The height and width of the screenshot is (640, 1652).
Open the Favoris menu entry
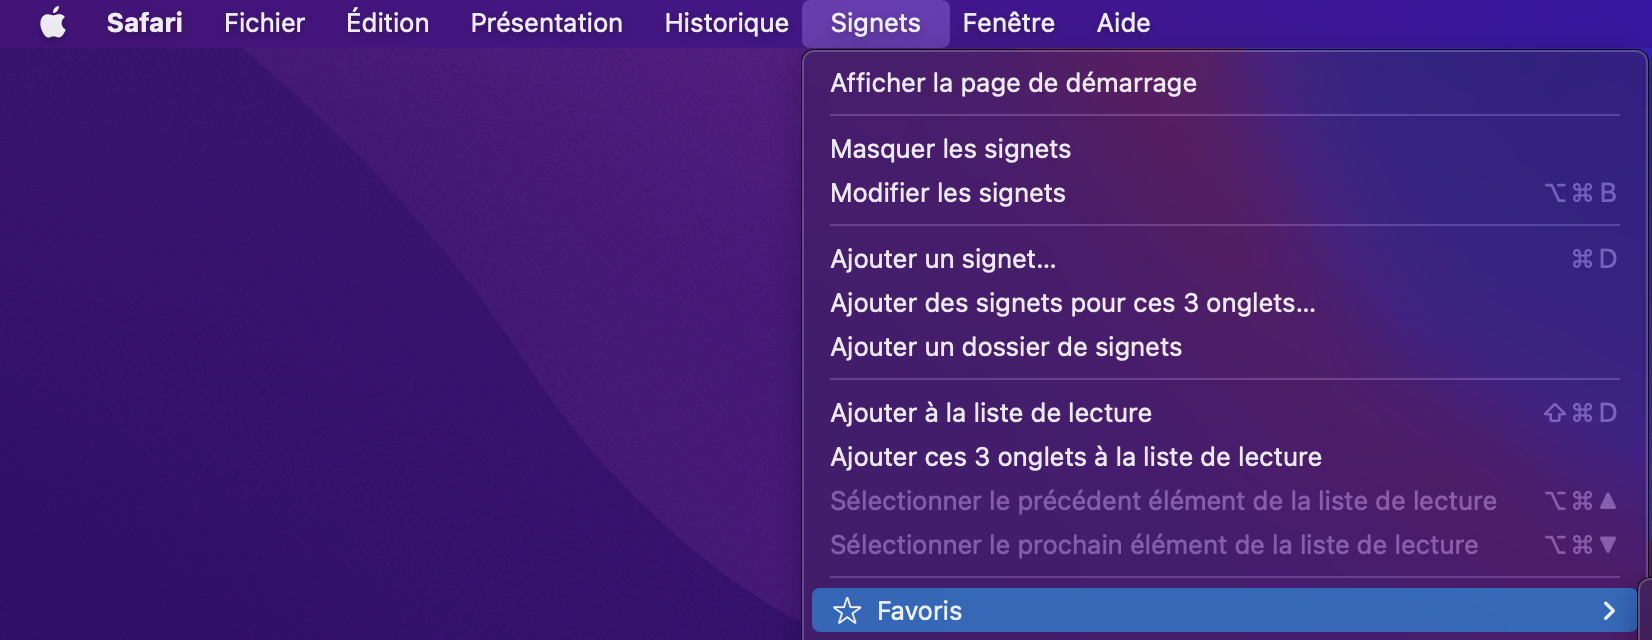click(919, 611)
